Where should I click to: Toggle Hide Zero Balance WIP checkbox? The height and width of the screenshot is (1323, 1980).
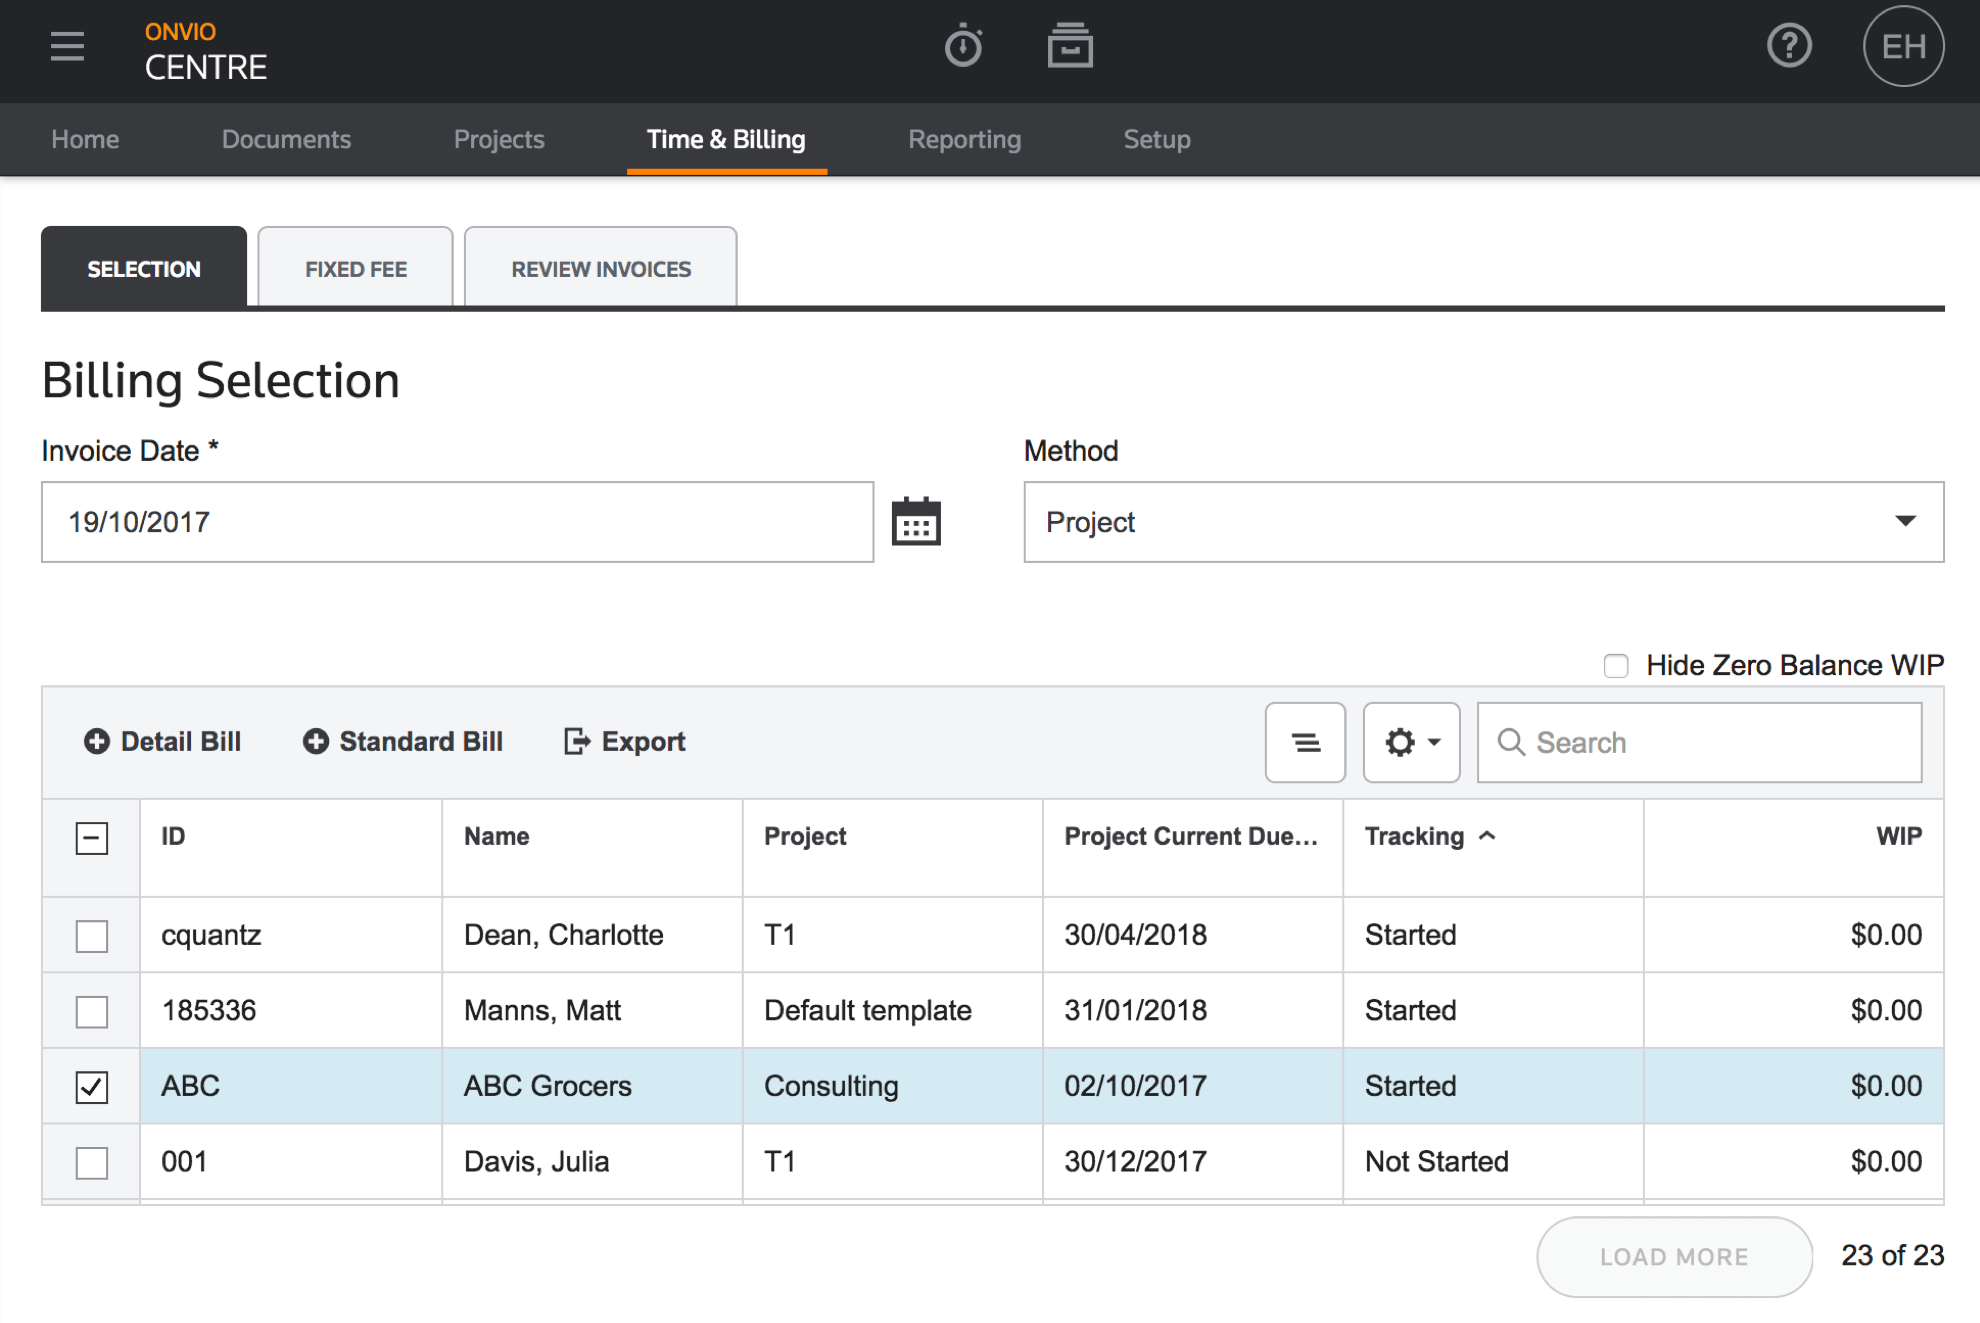point(1615,666)
